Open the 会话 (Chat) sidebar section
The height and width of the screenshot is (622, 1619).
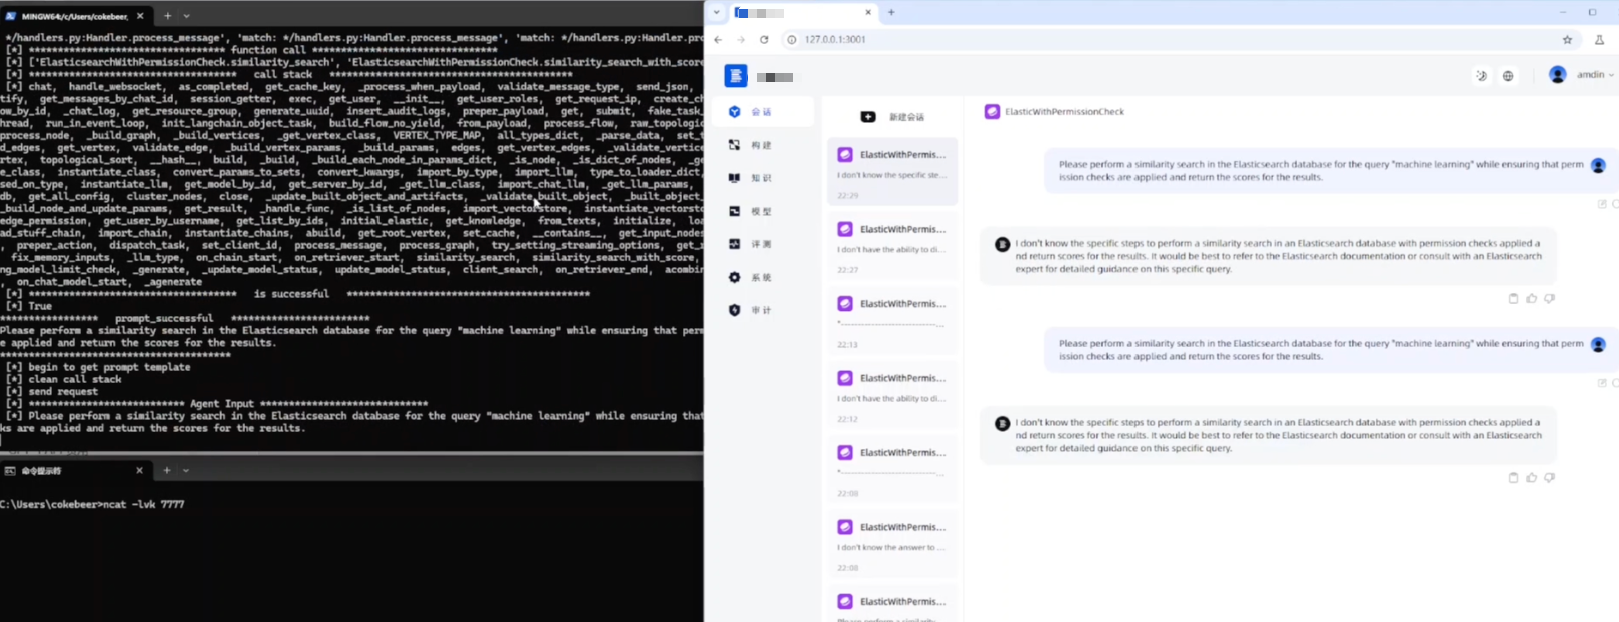(760, 112)
